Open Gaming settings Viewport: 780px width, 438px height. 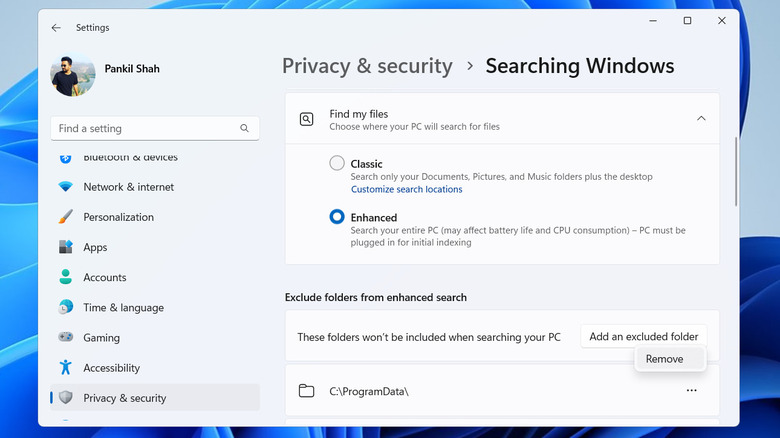[x=101, y=338]
